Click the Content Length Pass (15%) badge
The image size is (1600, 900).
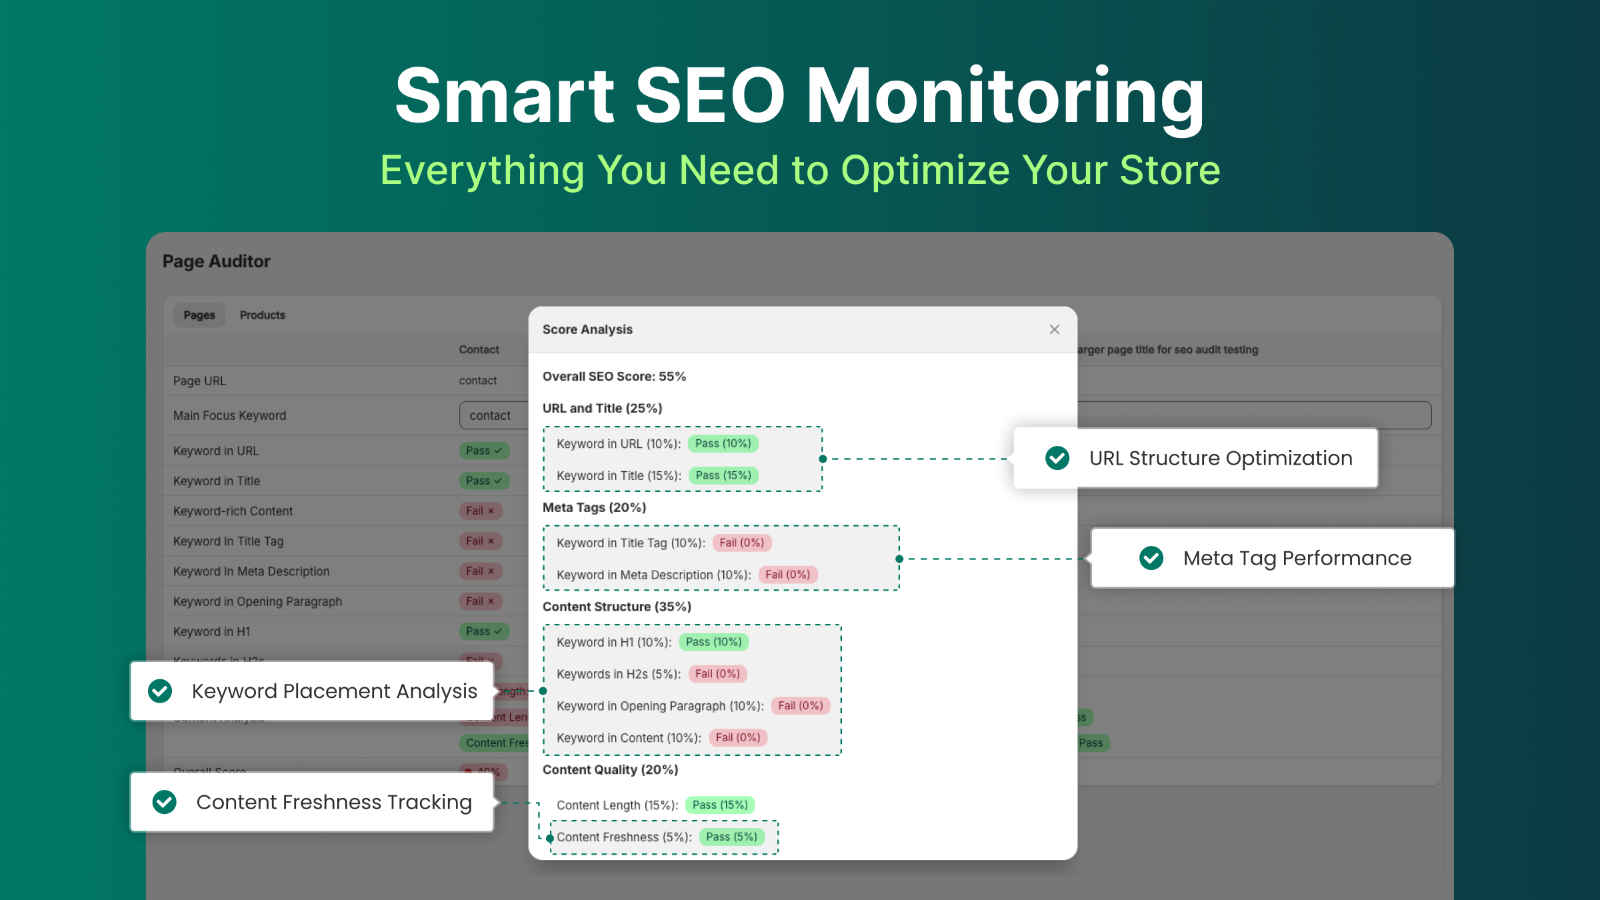(x=719, y=804)
